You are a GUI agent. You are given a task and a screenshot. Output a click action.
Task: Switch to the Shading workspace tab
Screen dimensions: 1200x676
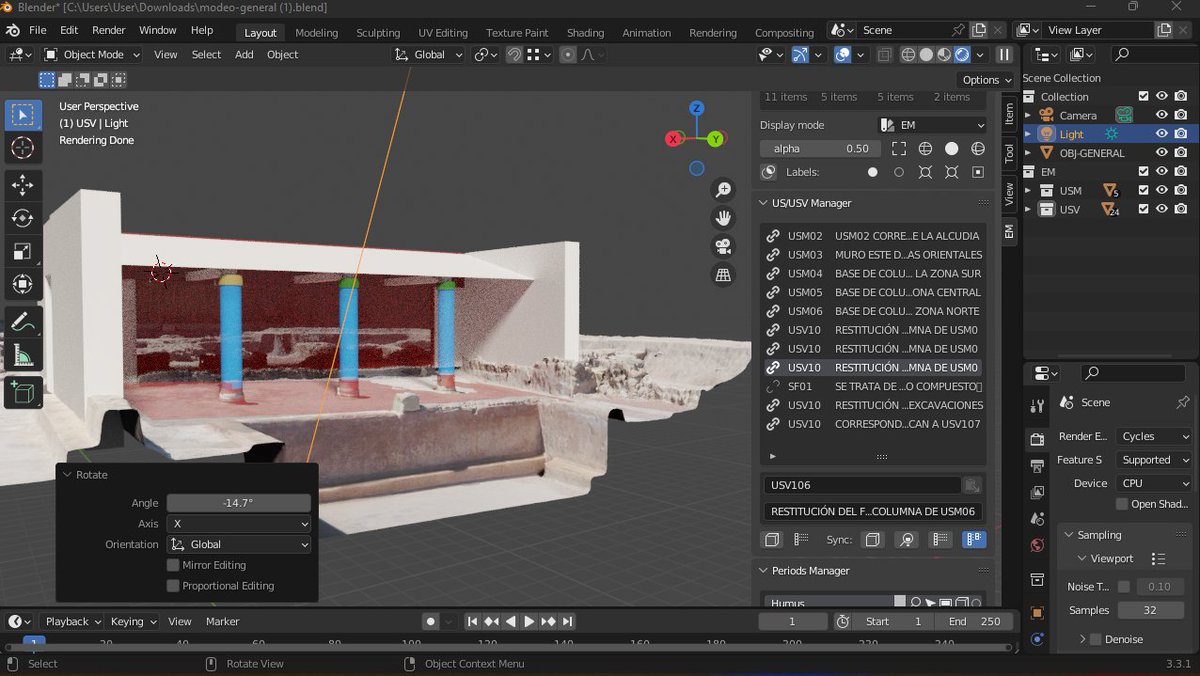point(585,32)
